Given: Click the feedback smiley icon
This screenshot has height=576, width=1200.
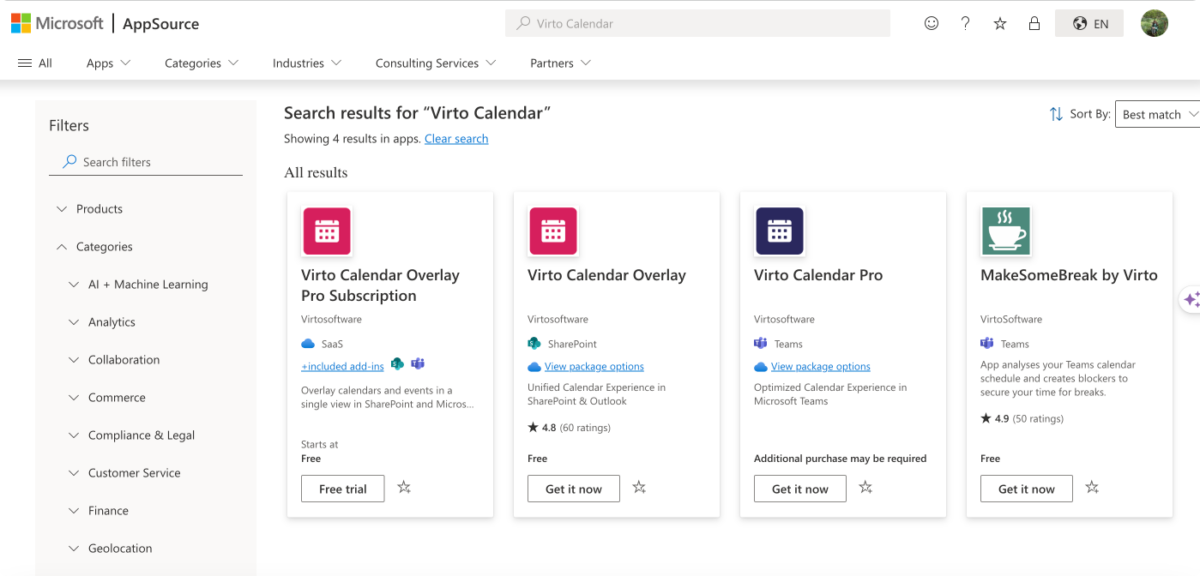Looking at the screenshot, I should coord(931,23).
